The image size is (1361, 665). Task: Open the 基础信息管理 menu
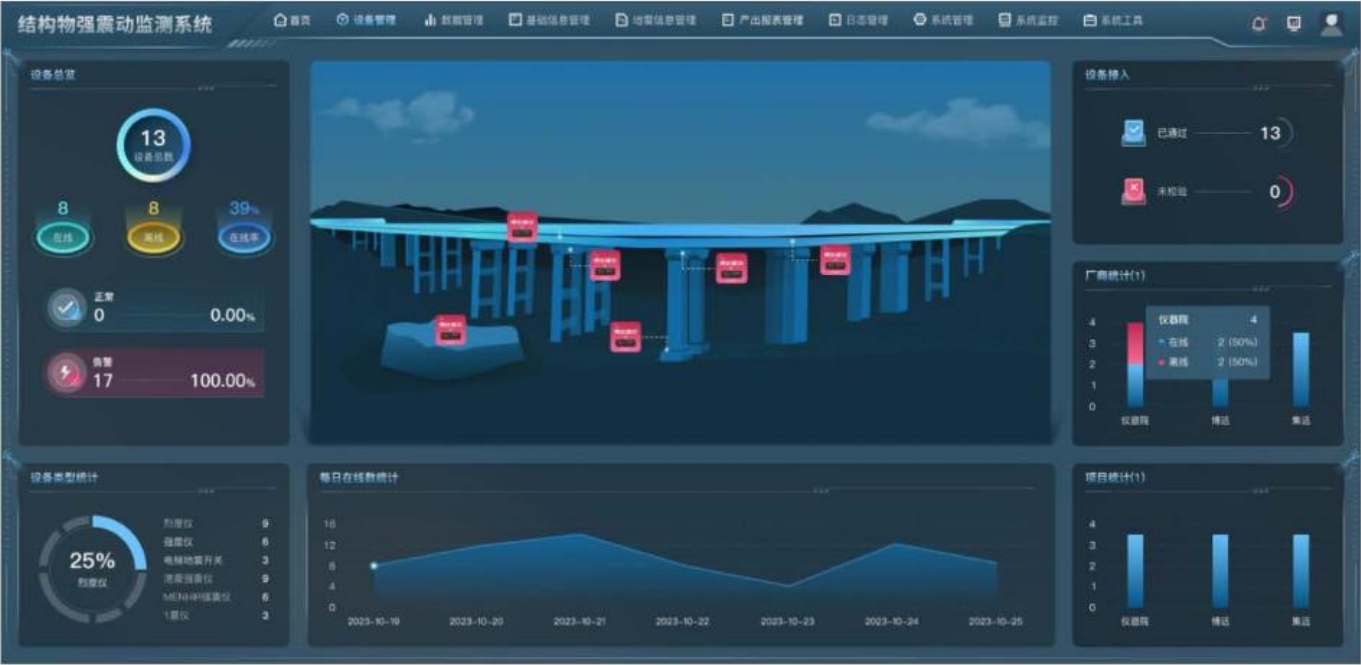549,20
